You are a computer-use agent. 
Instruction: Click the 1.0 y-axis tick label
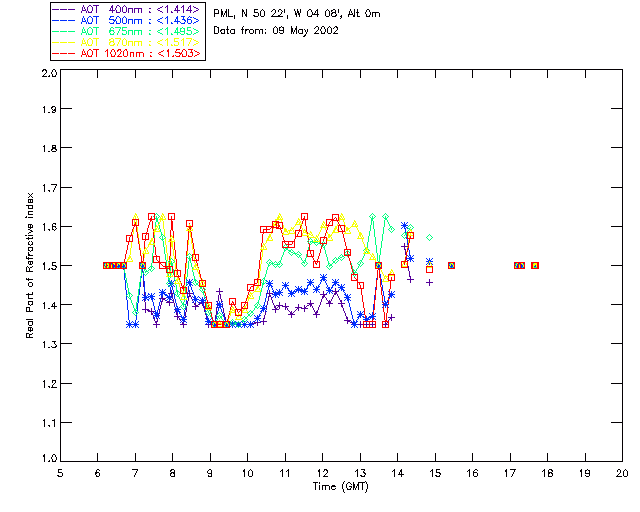49,458
